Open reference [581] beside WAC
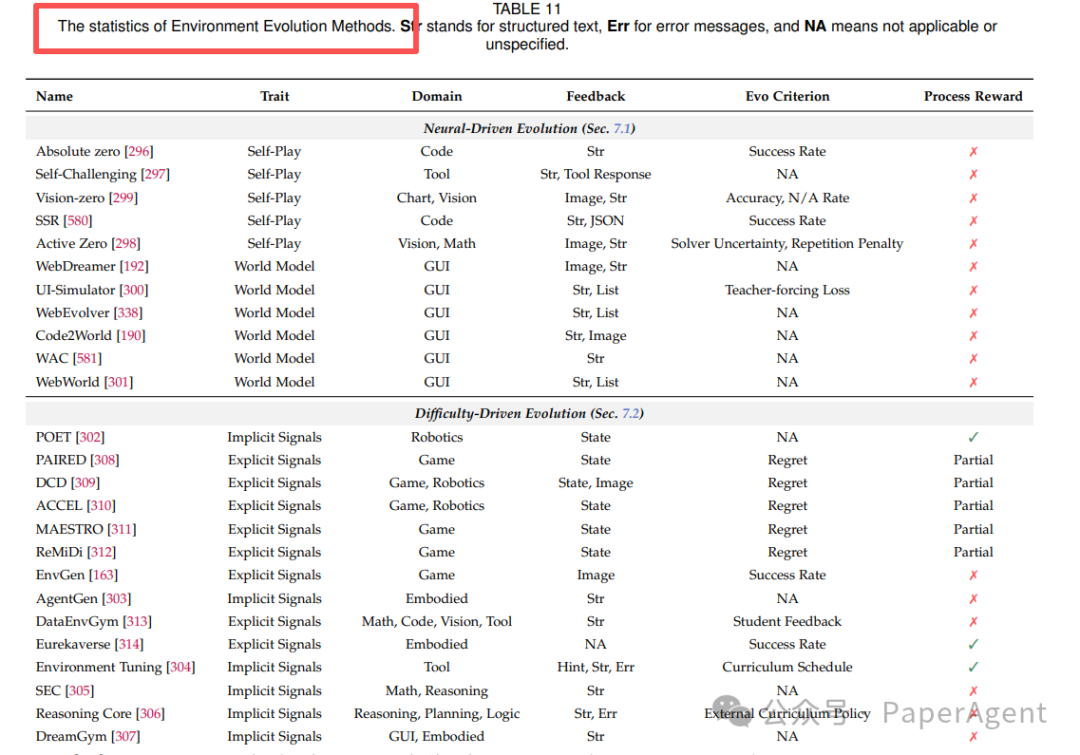 (x=87, y=358)
